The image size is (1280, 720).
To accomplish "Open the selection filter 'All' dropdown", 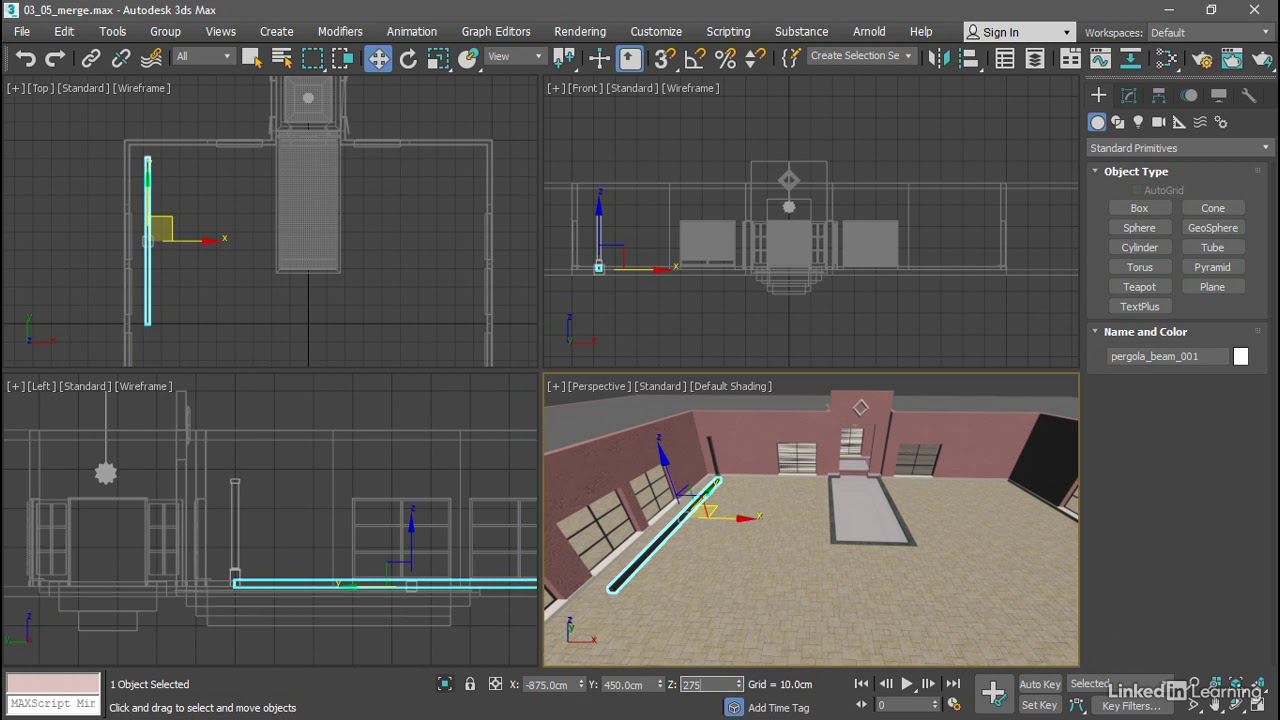I will coord(204,57).
